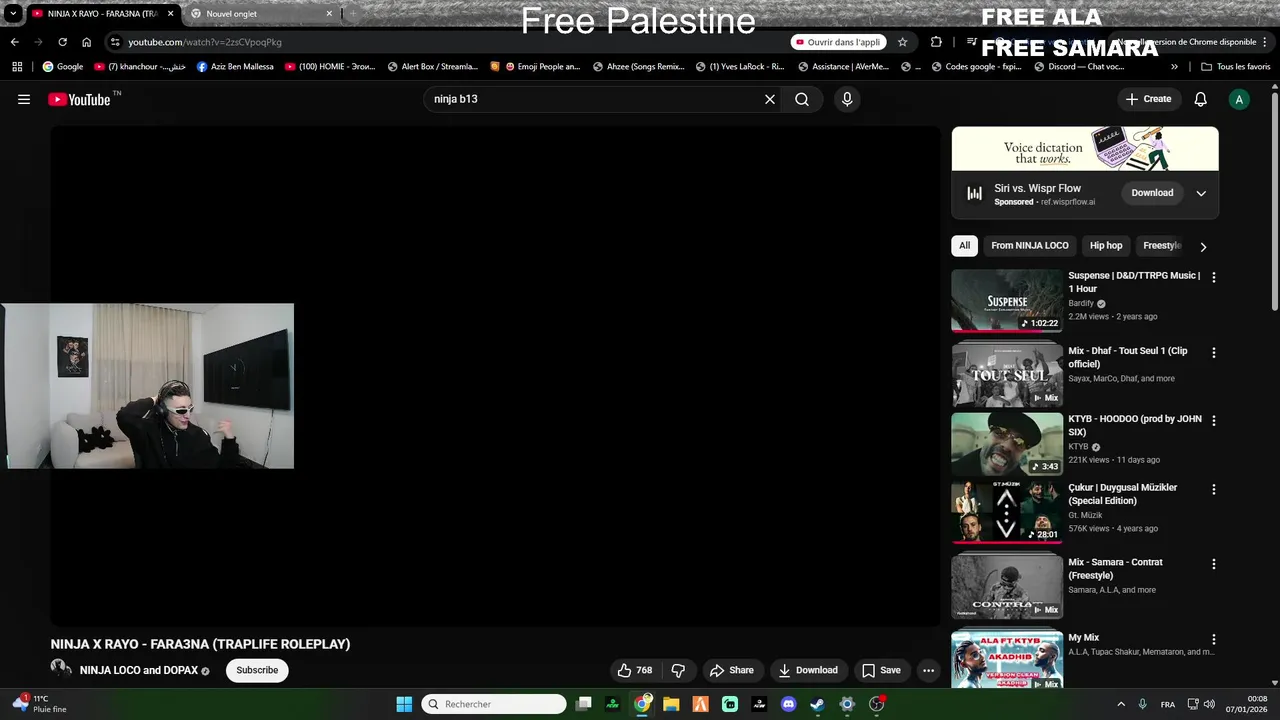Download the video
The width and height of the screenshot is (1280, 720).
(807, 670)
